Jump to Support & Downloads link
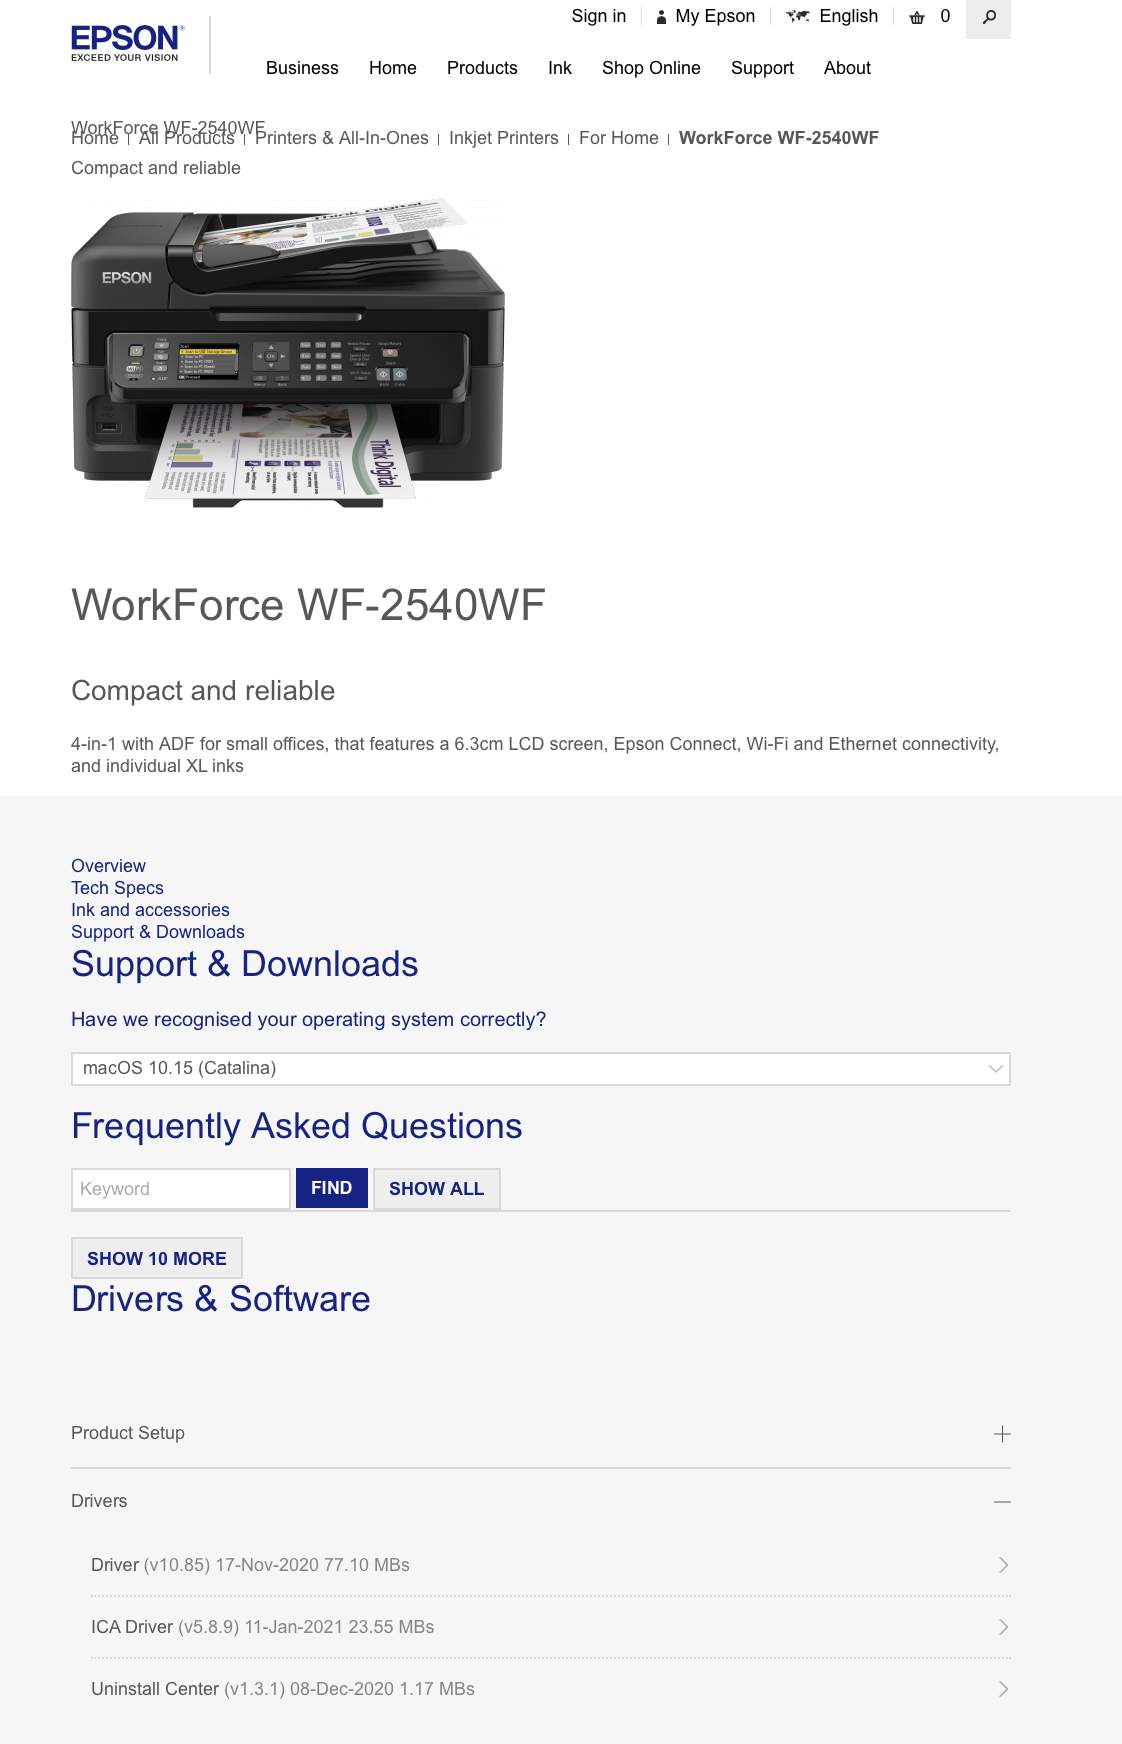Image resolution: width=1122 pixels, height=1744 pixels. [158, 932]
